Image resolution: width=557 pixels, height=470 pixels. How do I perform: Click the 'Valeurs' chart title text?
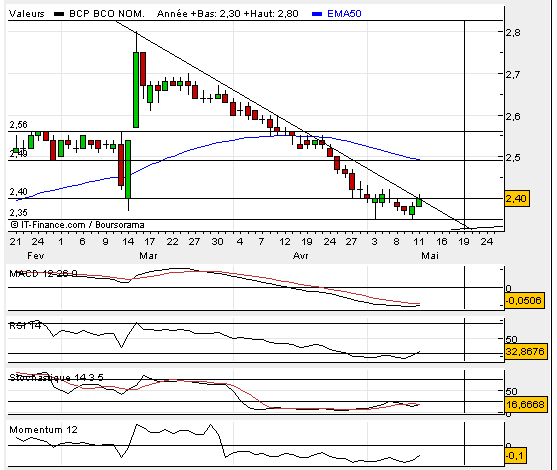click(27, 14)
